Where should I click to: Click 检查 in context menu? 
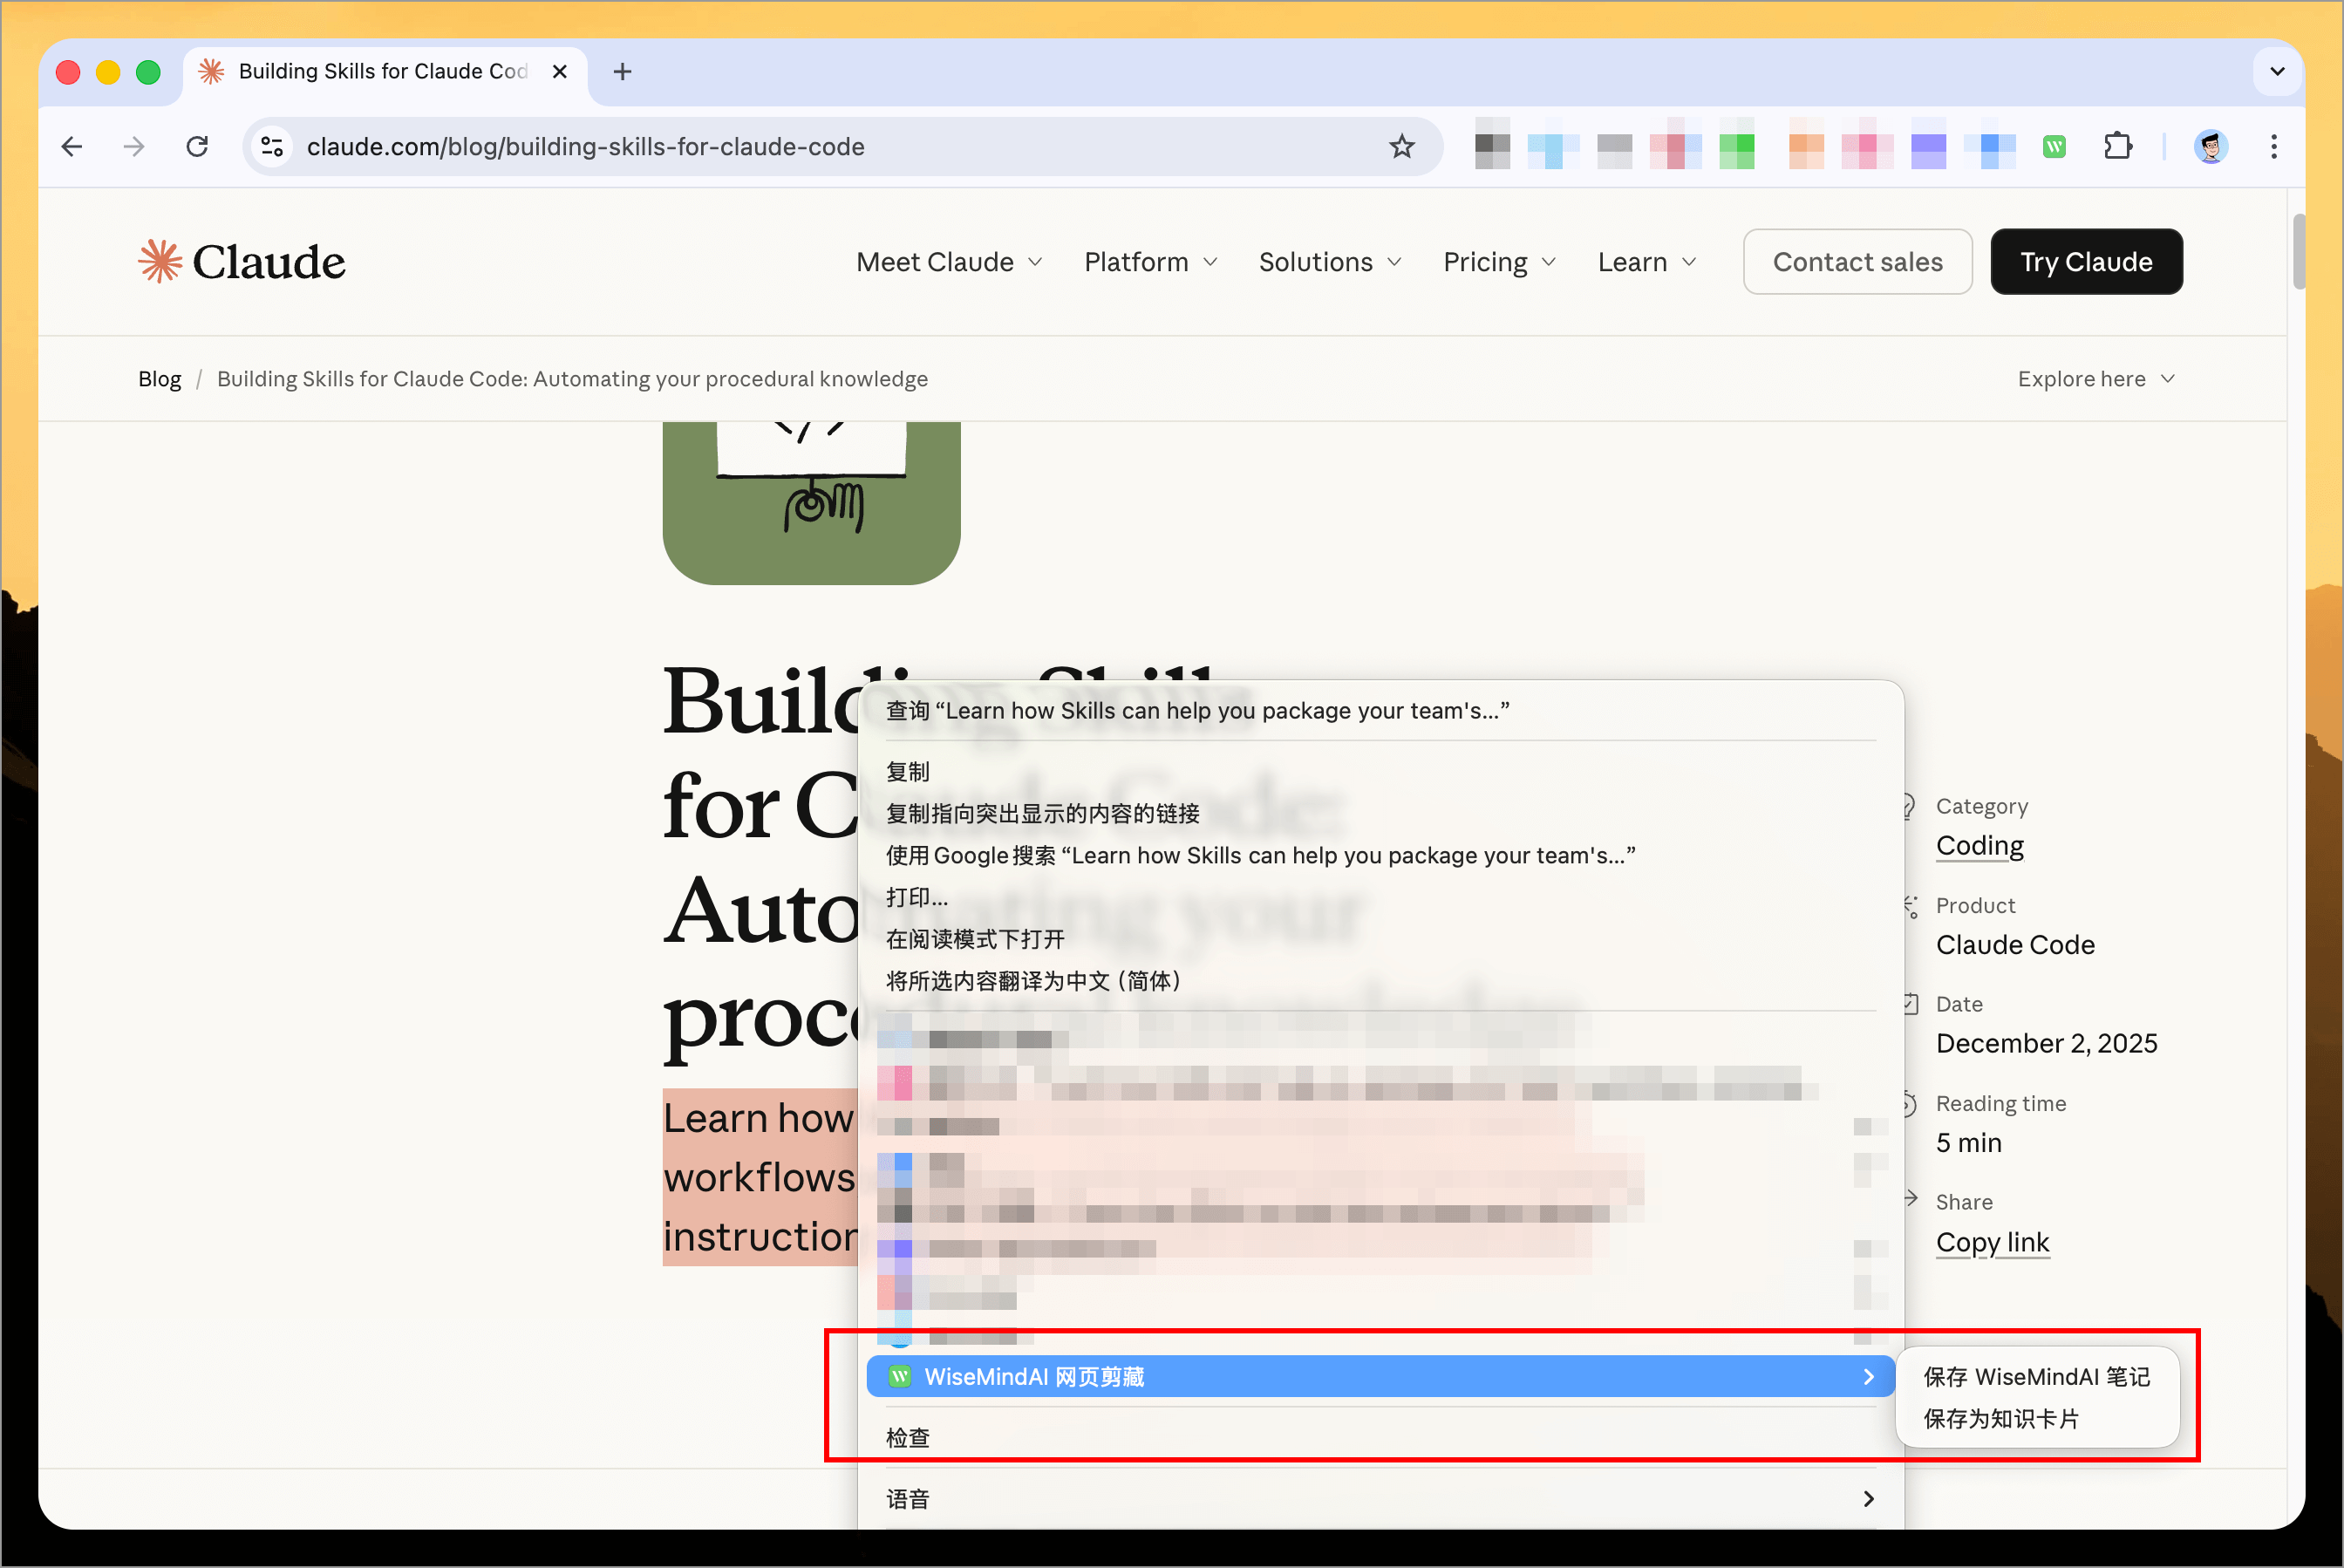(908, 1437)
